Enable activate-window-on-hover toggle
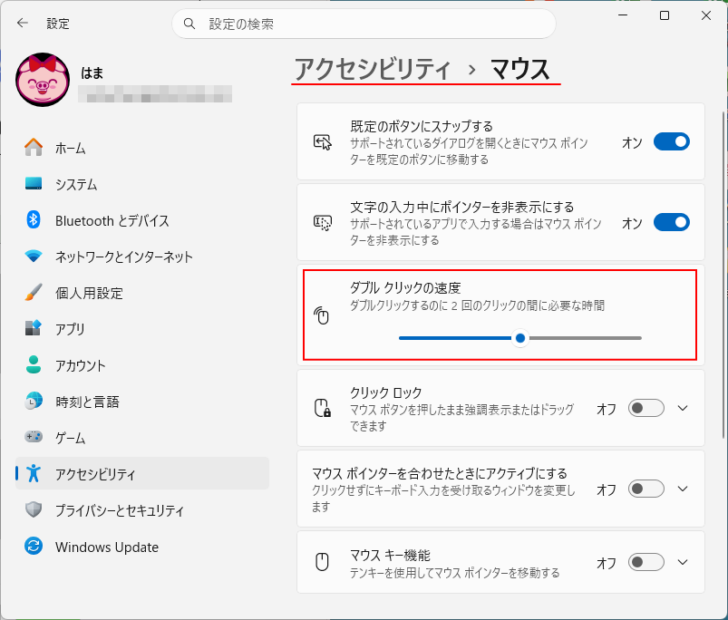This screenshot has width=728, height=620. click(x=646, y=489)
